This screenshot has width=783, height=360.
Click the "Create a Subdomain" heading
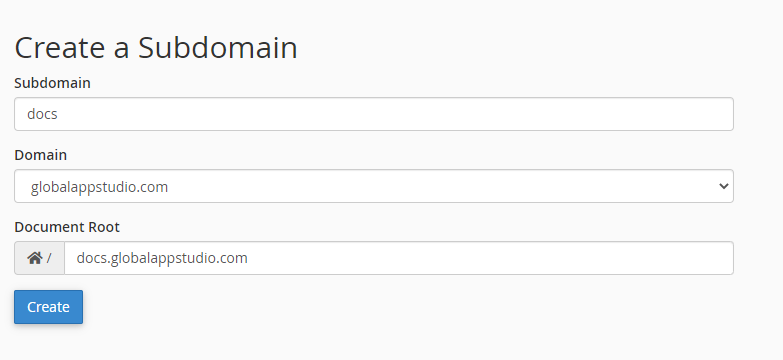156,48
